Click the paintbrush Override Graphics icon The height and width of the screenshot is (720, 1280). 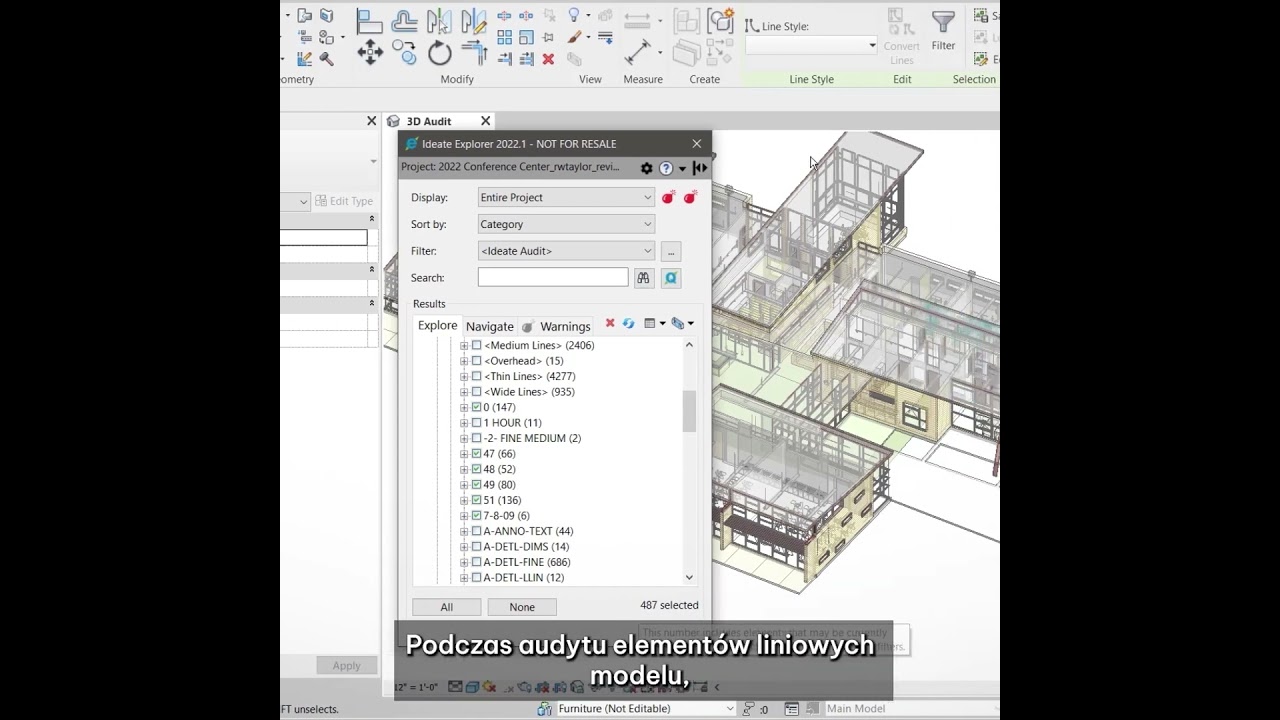(x=574, y=38)
